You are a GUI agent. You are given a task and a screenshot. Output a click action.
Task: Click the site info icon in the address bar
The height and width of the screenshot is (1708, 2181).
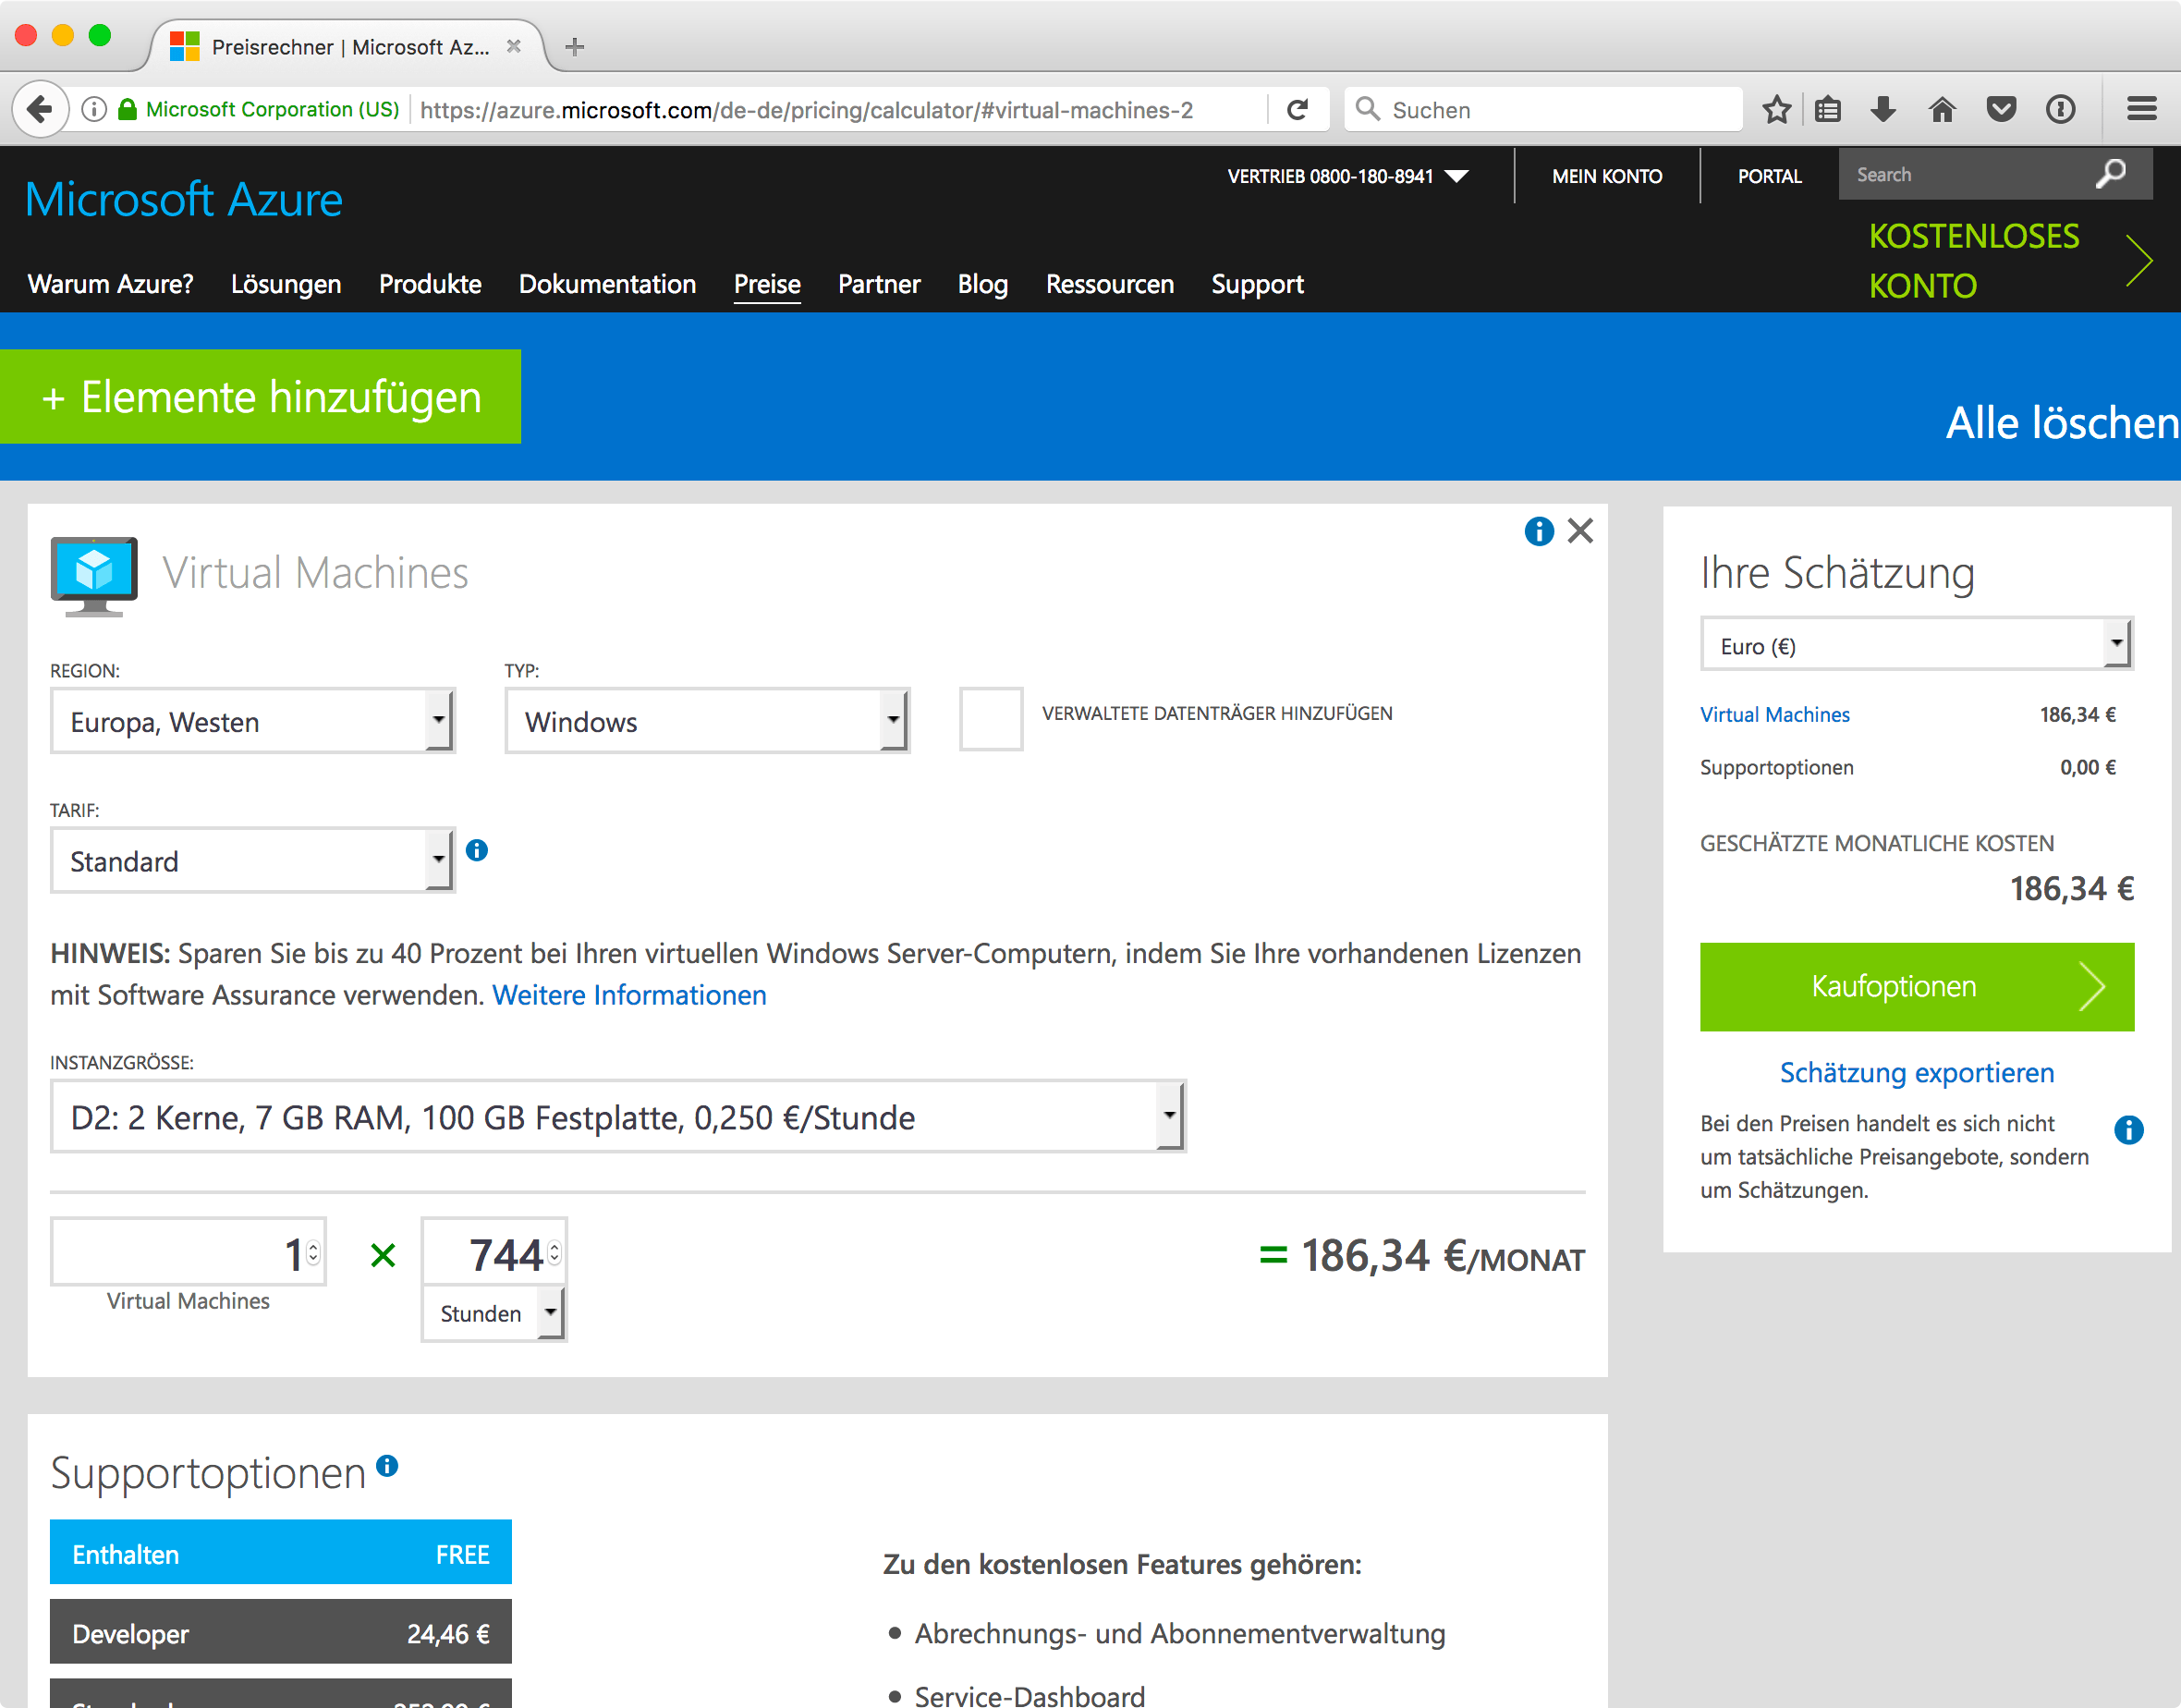click(94, 109)
